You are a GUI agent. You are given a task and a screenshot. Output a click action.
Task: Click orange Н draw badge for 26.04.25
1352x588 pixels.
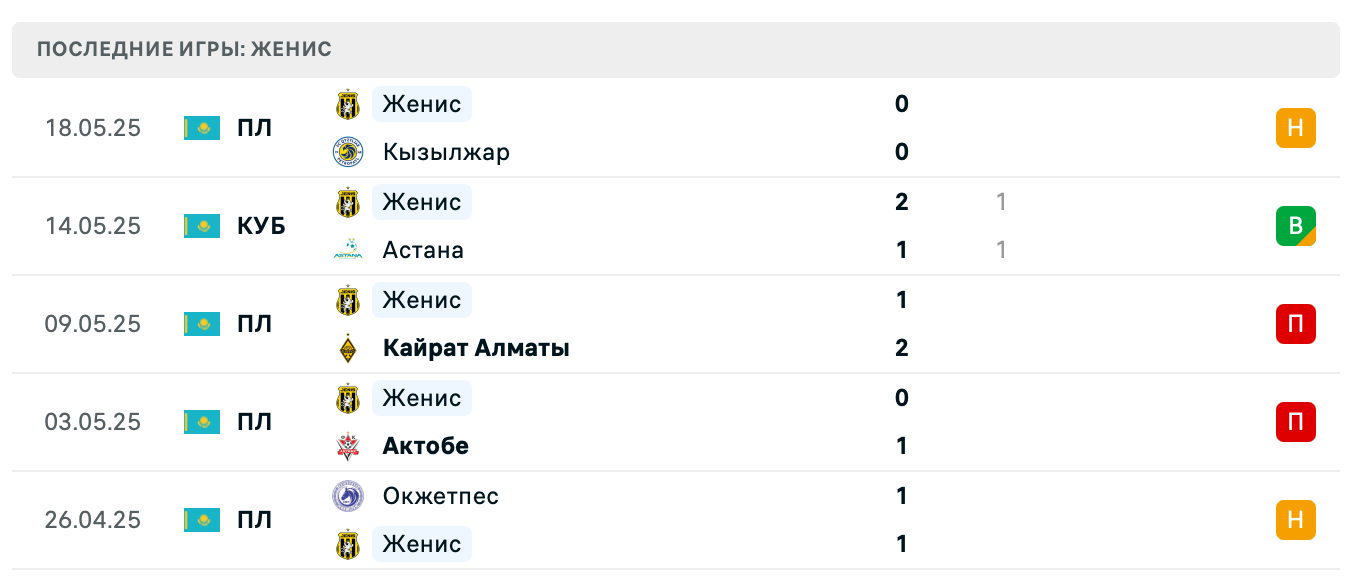(x=1295, y=520)
